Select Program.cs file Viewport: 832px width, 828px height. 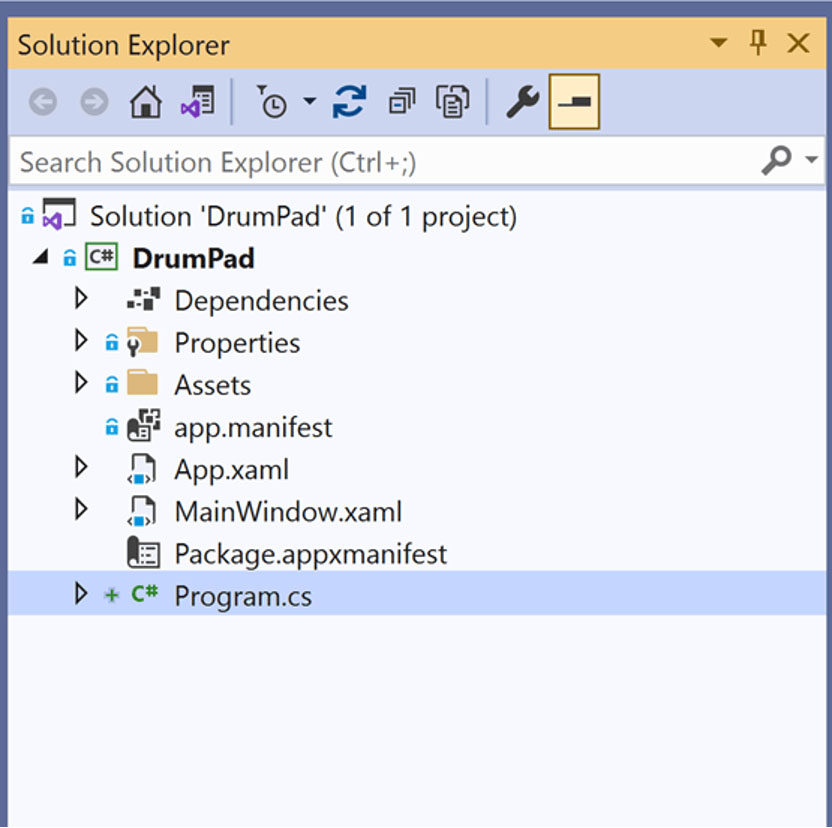243,597
